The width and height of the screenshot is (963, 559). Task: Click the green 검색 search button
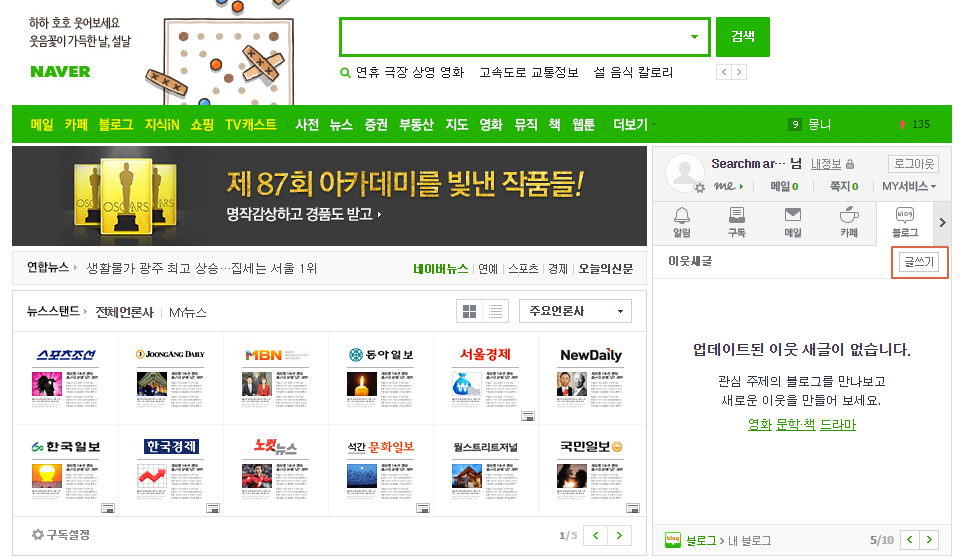pyautogui.click(x=743, y=37)
